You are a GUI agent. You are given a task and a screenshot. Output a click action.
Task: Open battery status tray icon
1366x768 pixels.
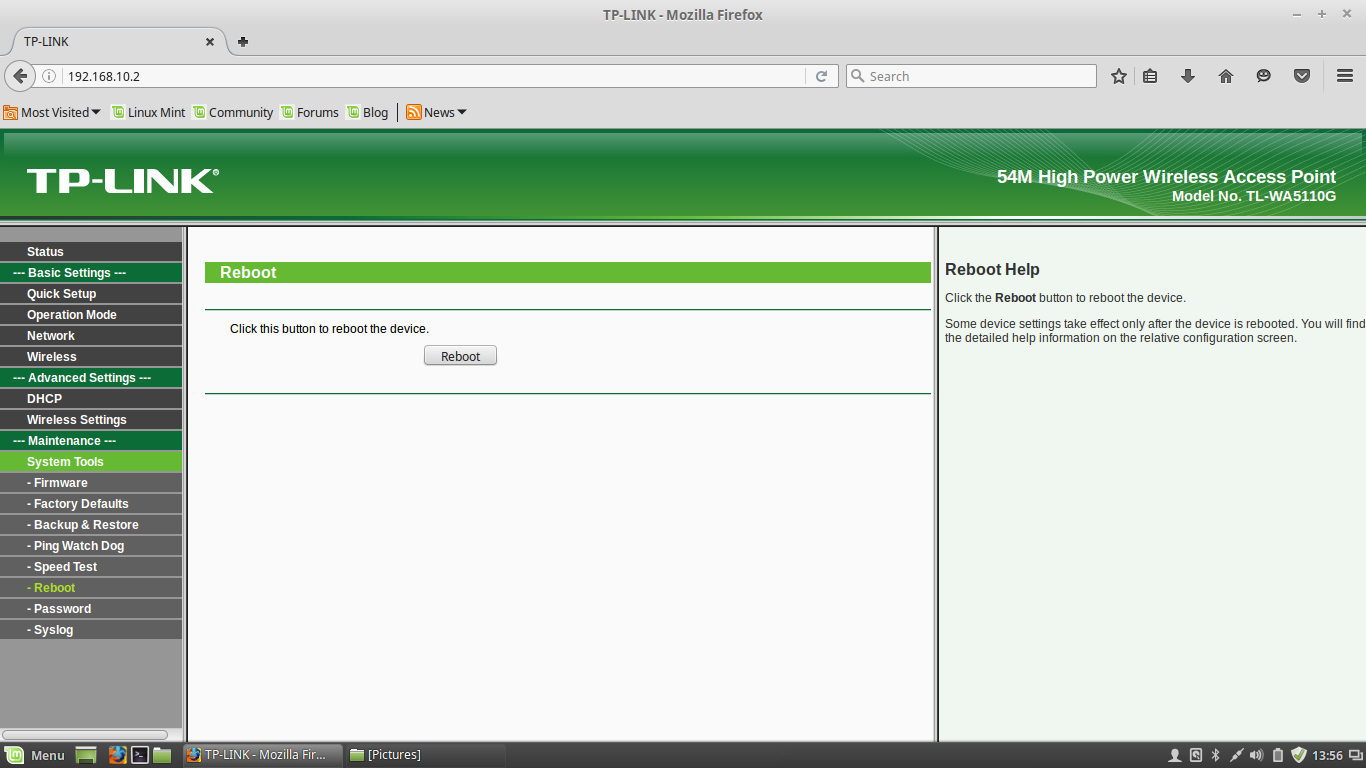1278,755
